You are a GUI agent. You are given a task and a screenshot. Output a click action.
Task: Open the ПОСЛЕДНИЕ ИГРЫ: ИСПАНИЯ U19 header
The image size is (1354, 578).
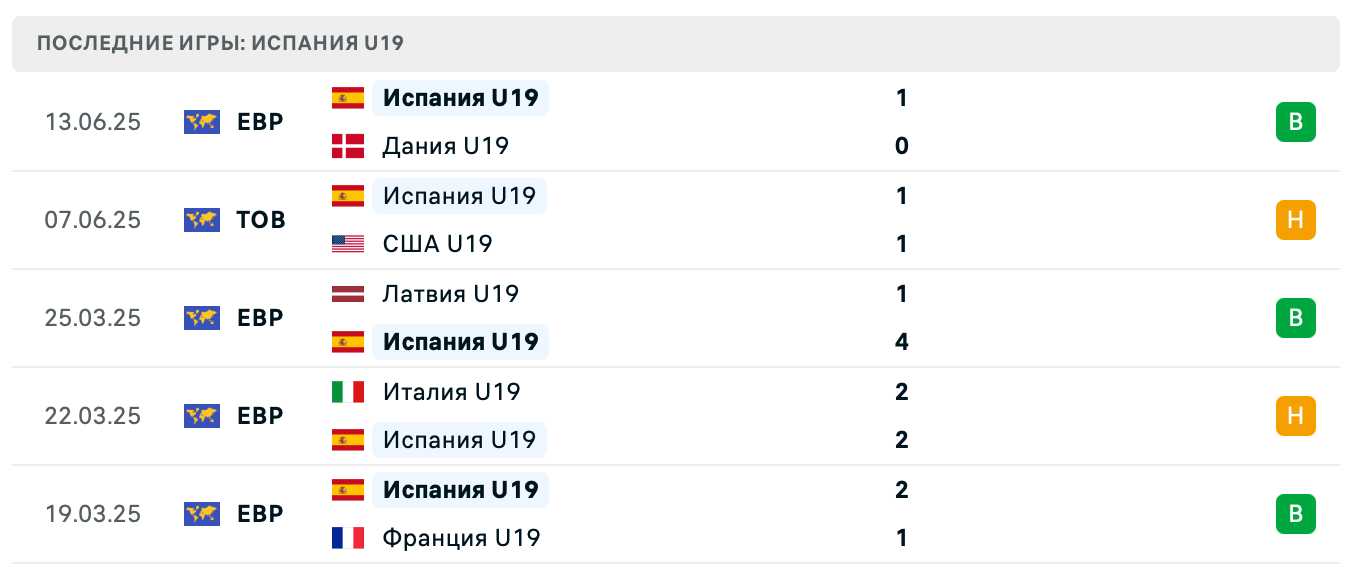point(219,43)
